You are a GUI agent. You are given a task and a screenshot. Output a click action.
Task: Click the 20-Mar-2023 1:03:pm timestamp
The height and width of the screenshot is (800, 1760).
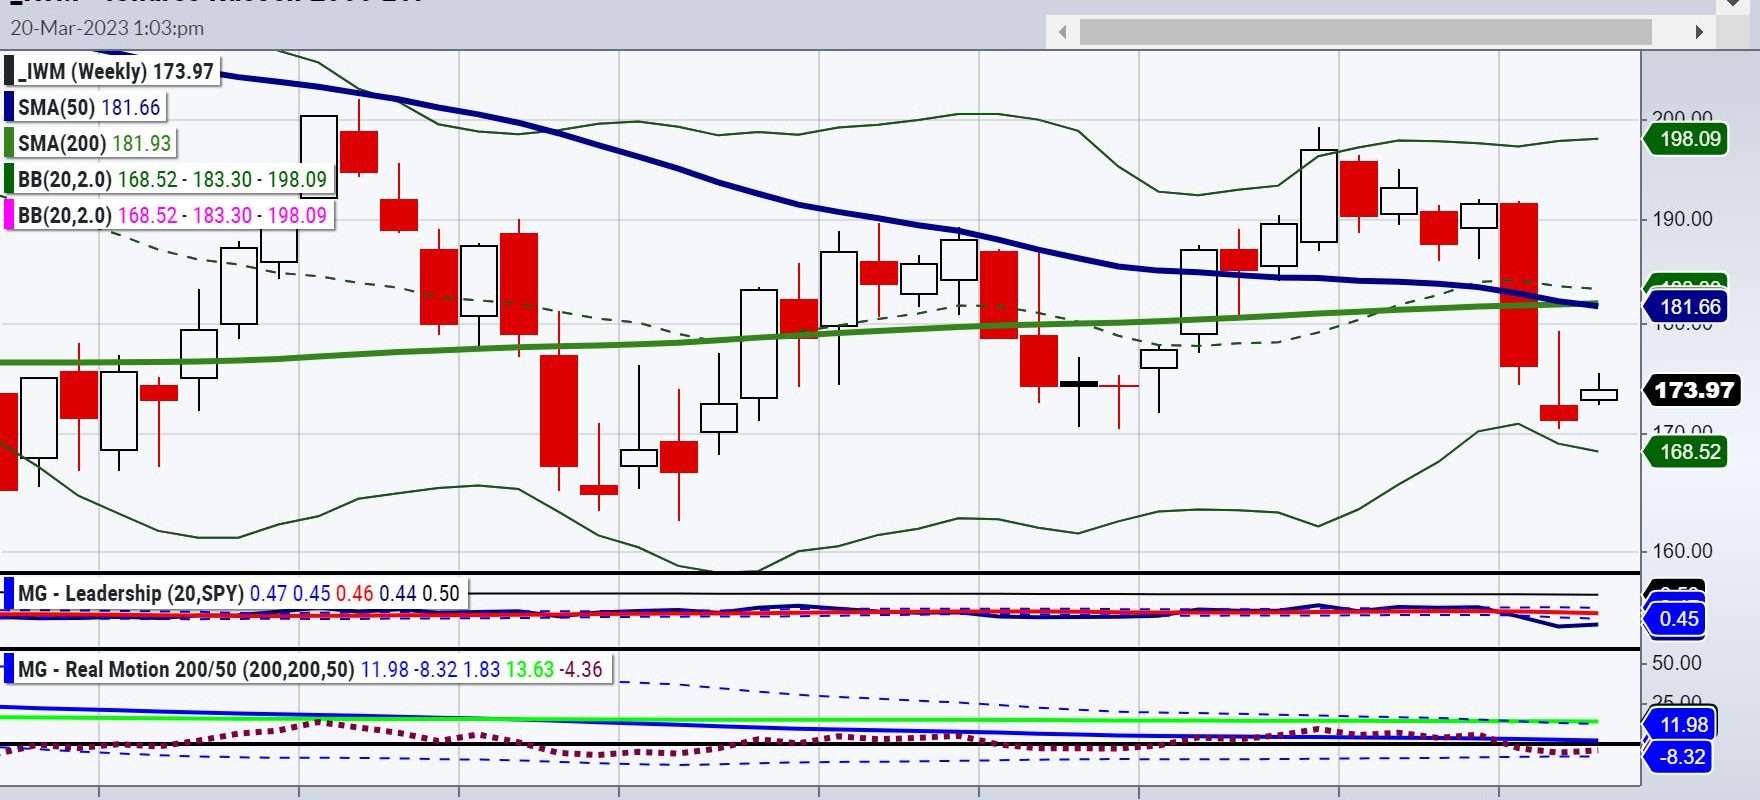click(x=107, y=28)
